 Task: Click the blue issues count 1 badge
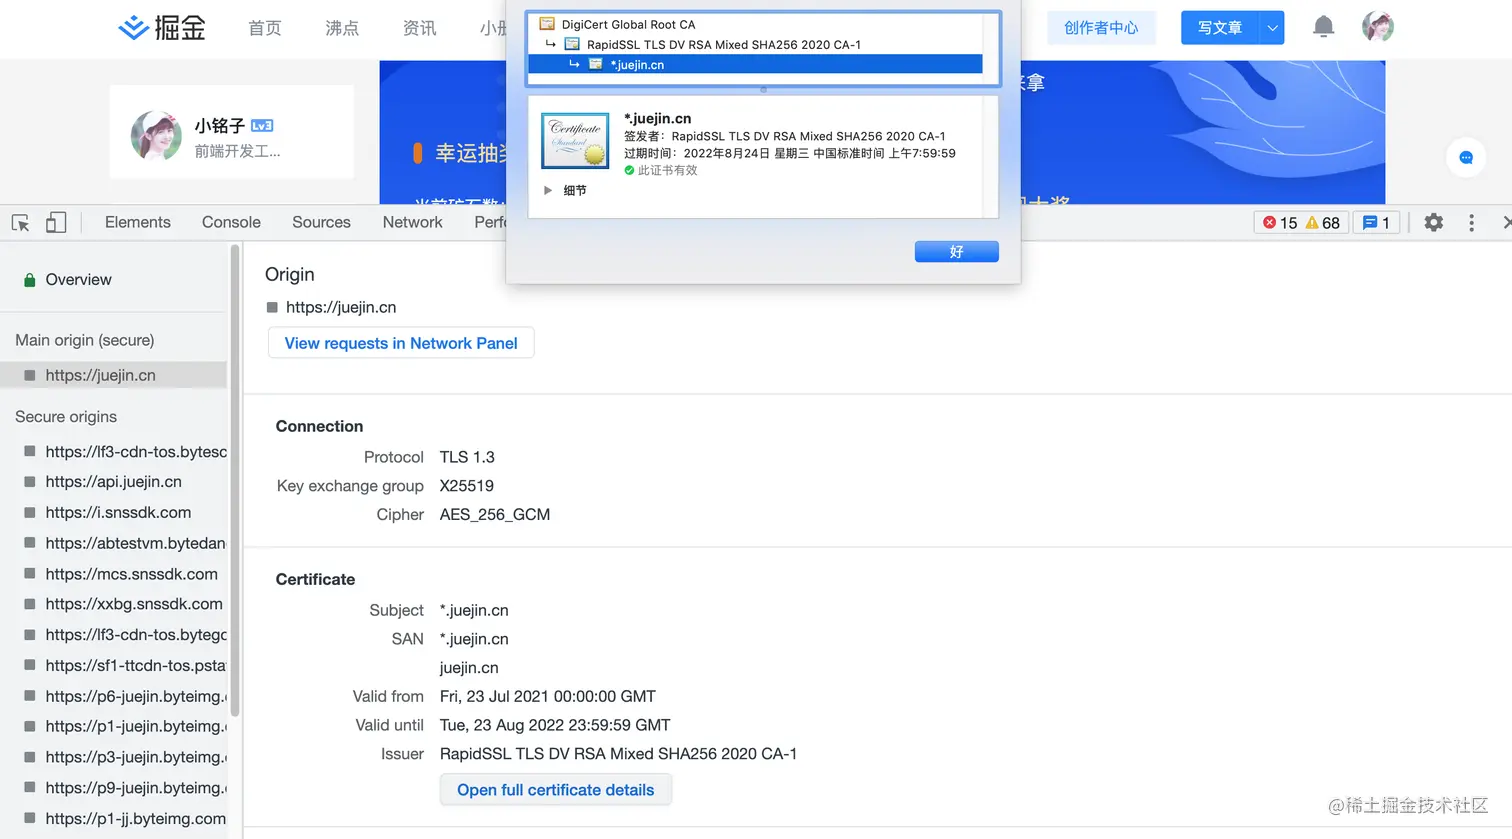(1377, 223)
